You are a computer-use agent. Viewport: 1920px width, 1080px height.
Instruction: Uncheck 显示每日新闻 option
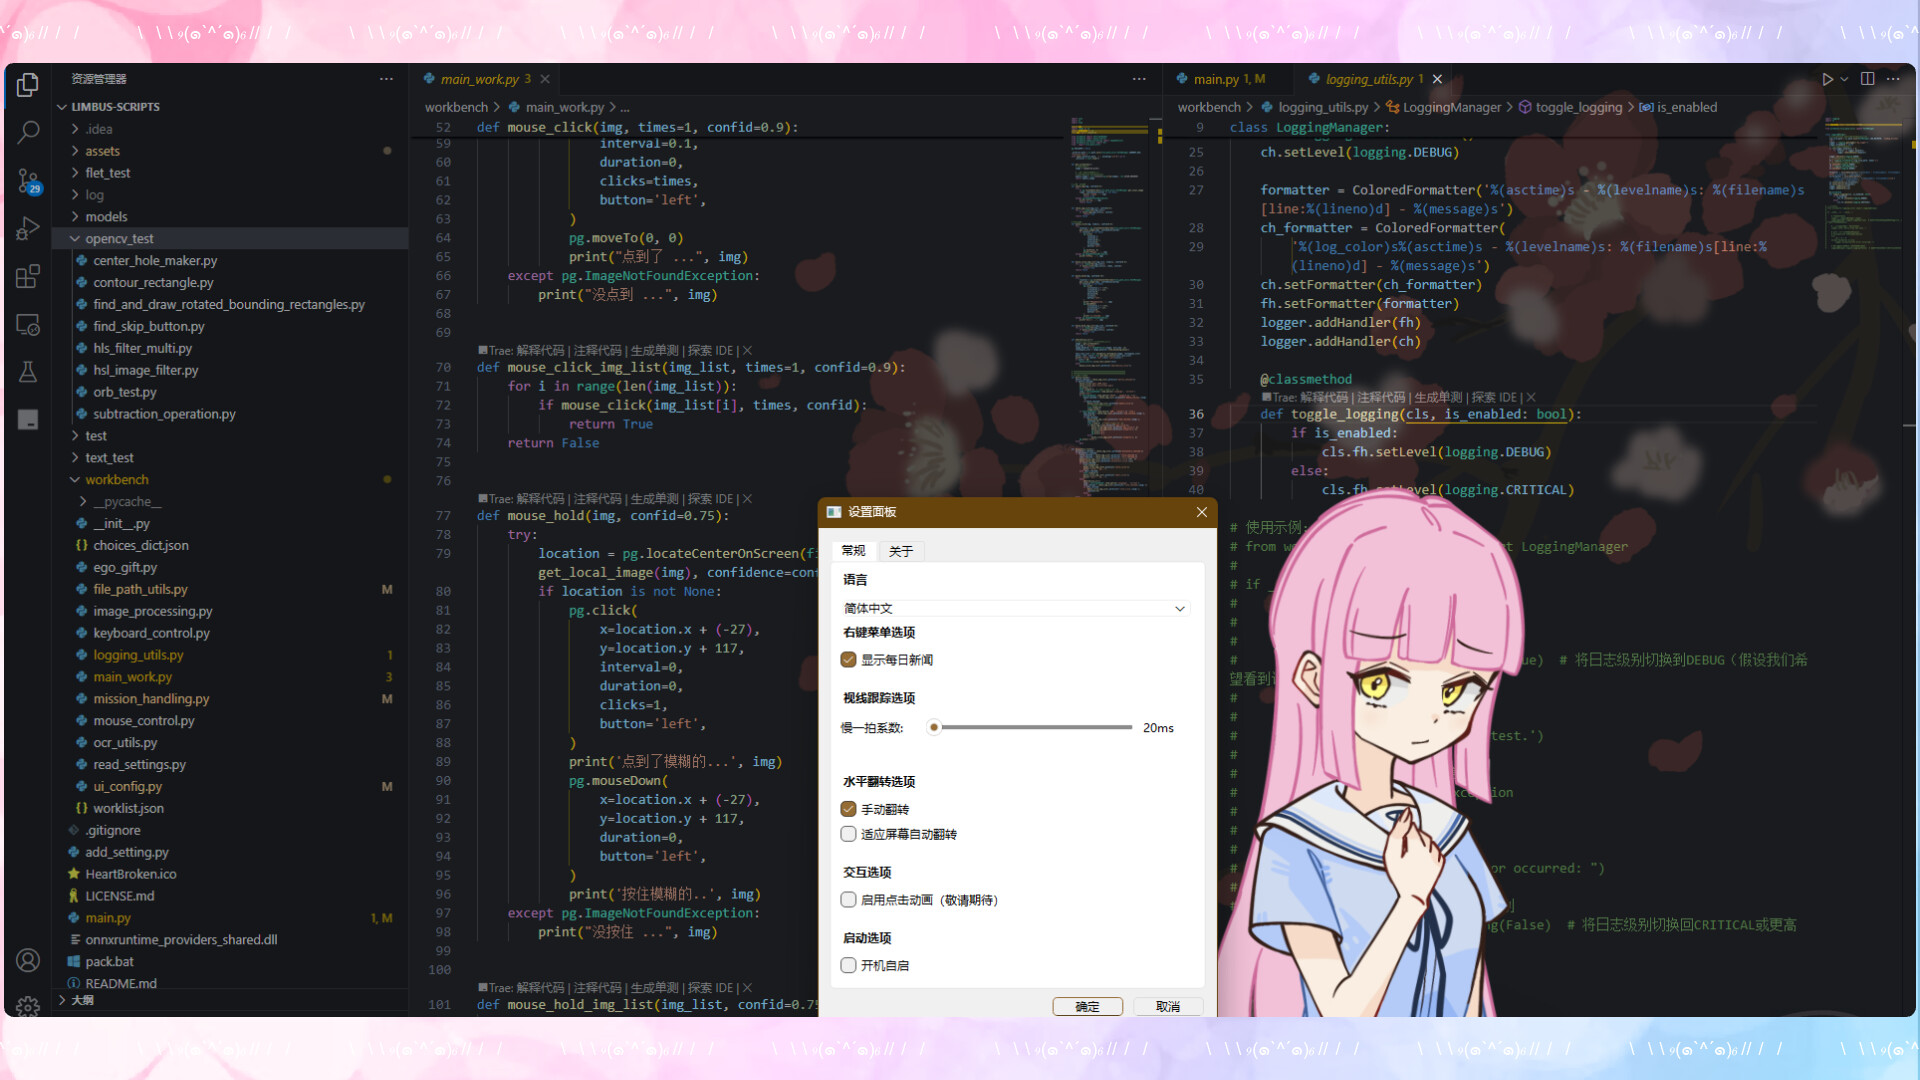(x=848, y=659)
